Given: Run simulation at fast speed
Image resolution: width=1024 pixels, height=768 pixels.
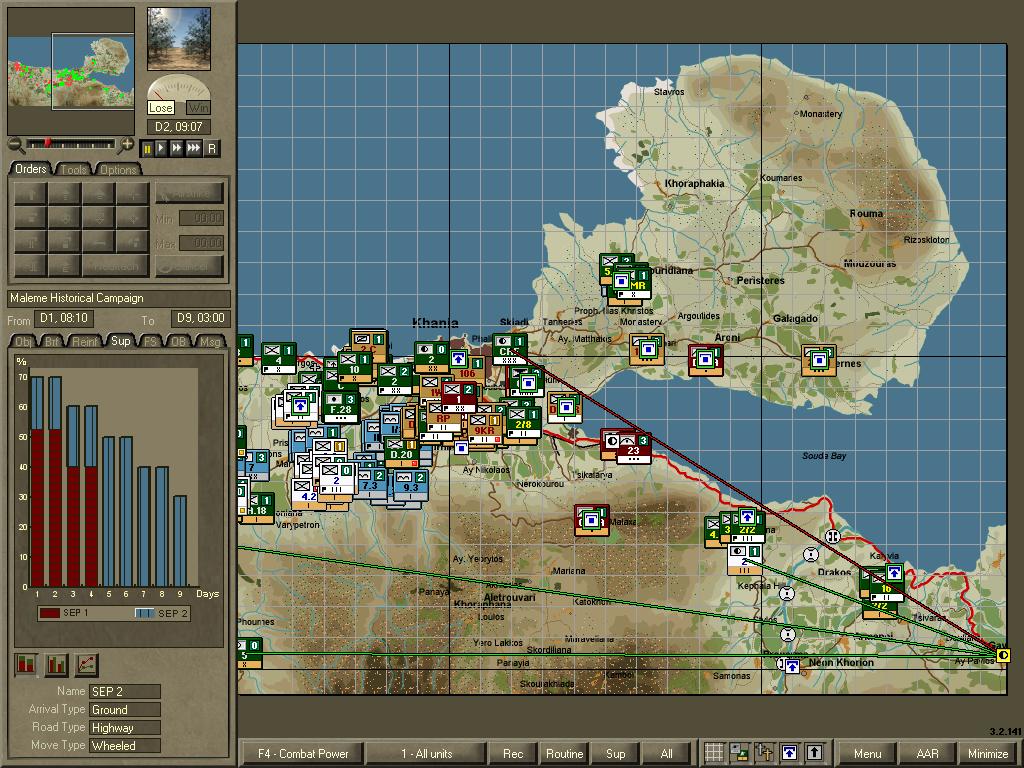Looking at the screenshot, I should point(176,148).
